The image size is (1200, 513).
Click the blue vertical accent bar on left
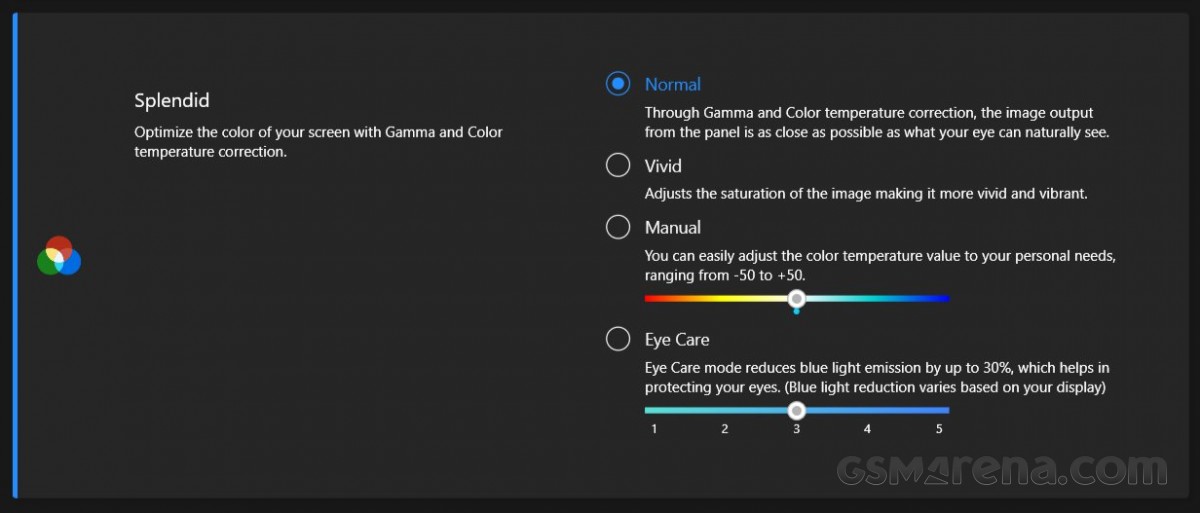15,256
